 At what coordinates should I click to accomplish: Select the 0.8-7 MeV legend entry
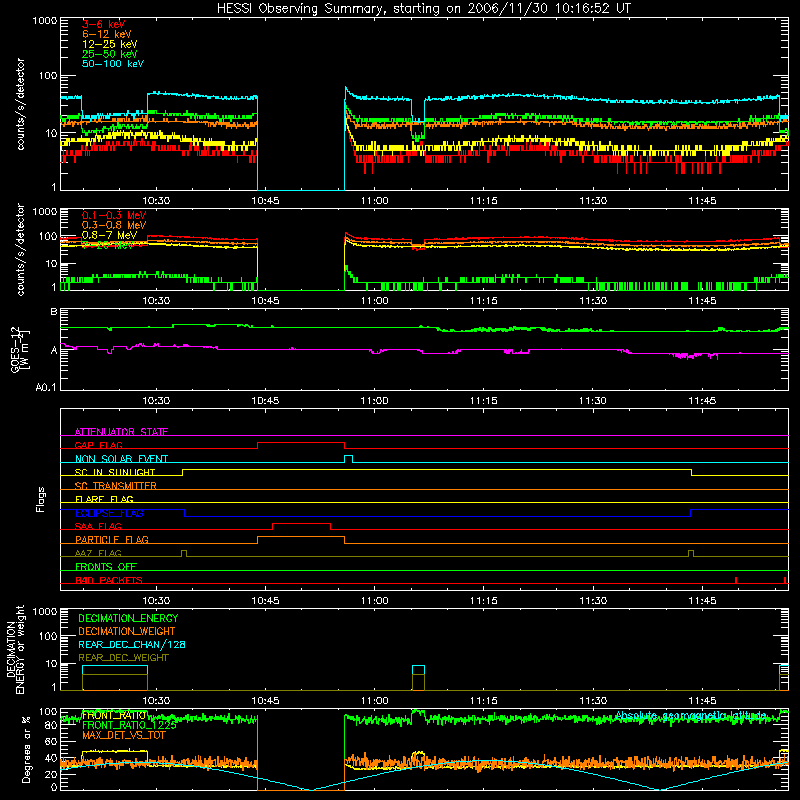[x=110, y=235]
